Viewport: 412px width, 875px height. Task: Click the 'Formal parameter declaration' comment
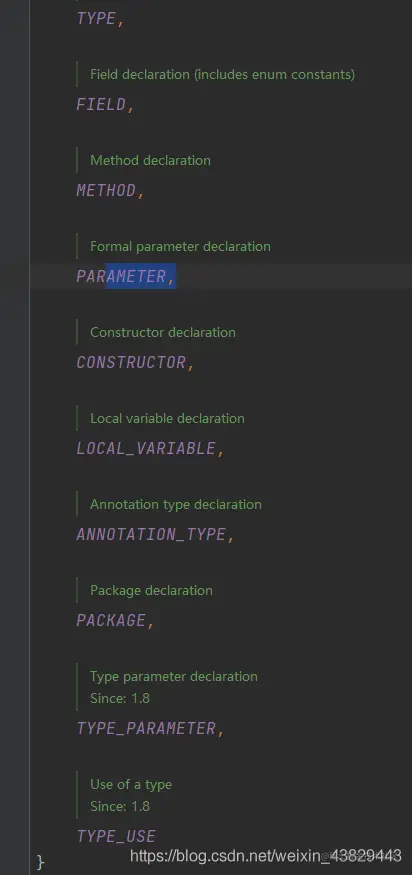tap(180, 246)
